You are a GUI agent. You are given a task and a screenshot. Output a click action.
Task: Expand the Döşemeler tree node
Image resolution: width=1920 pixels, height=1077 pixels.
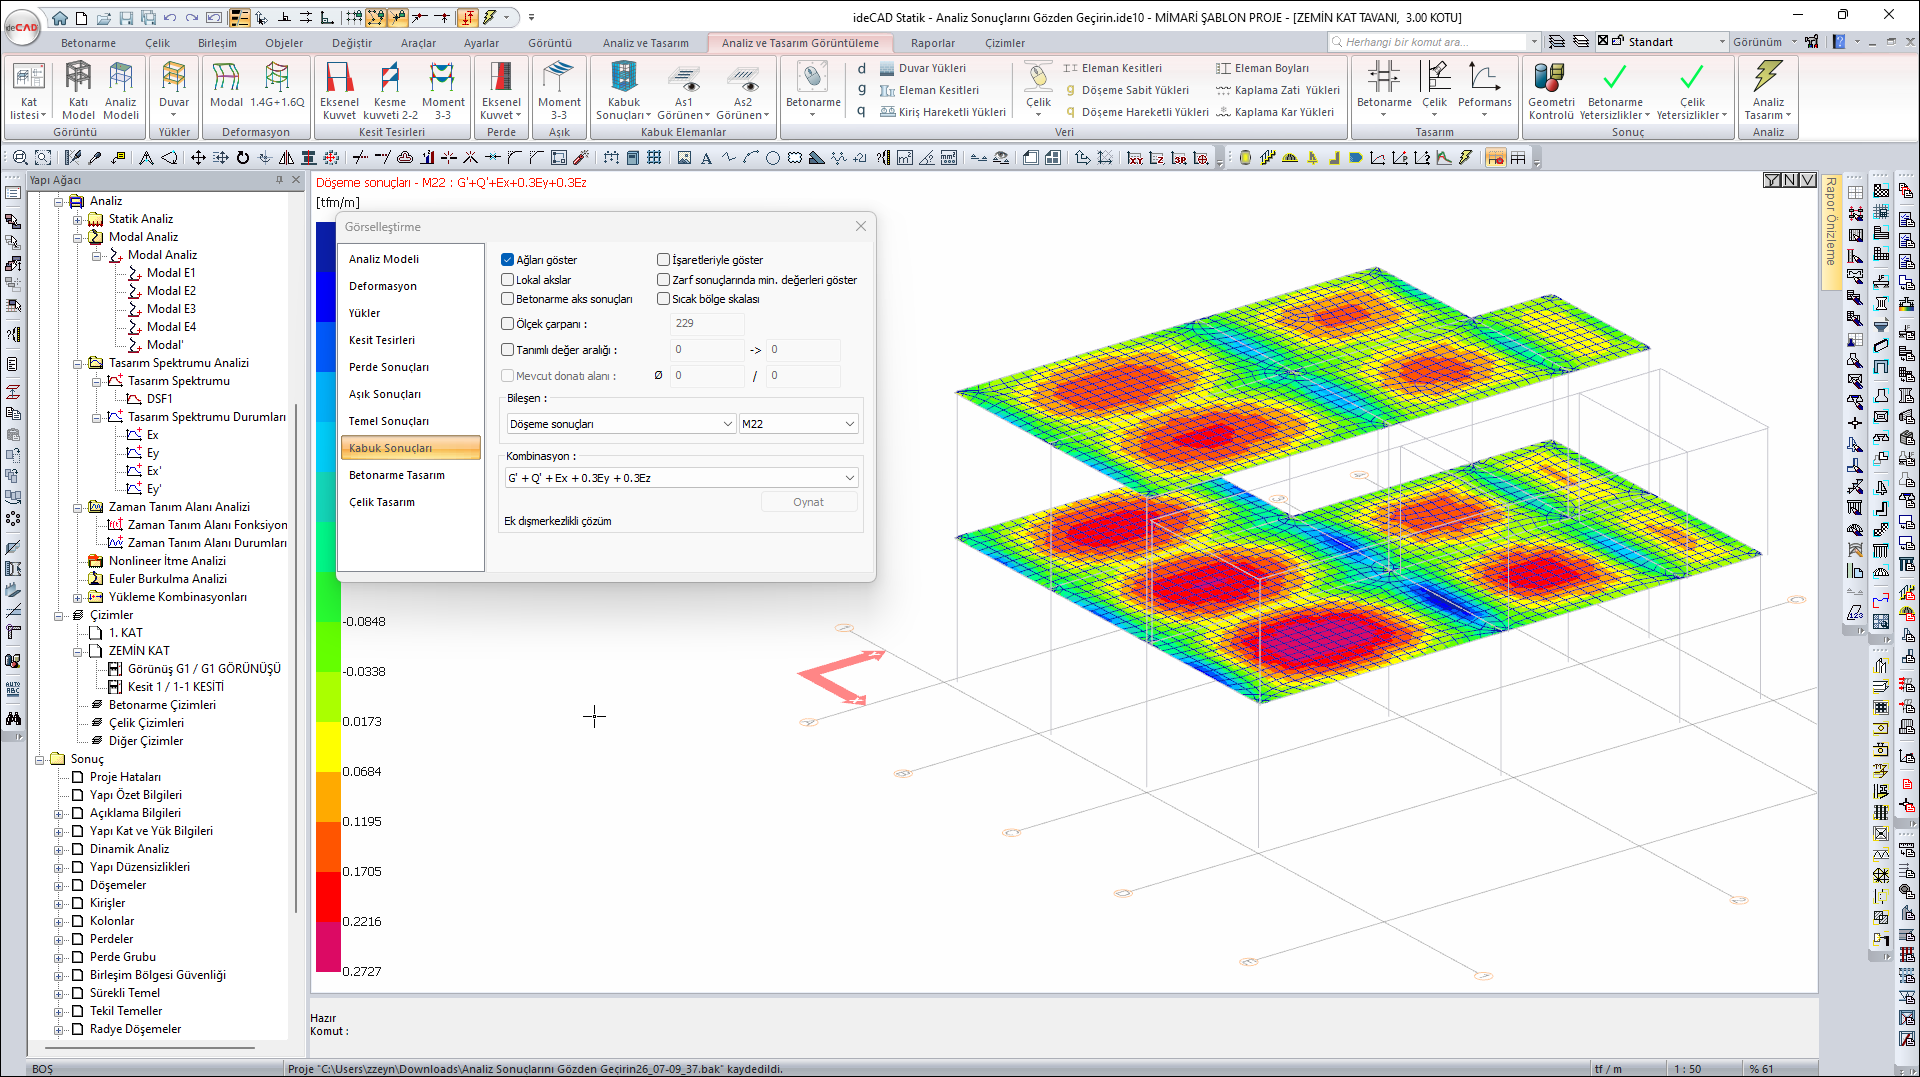(59, 886)
